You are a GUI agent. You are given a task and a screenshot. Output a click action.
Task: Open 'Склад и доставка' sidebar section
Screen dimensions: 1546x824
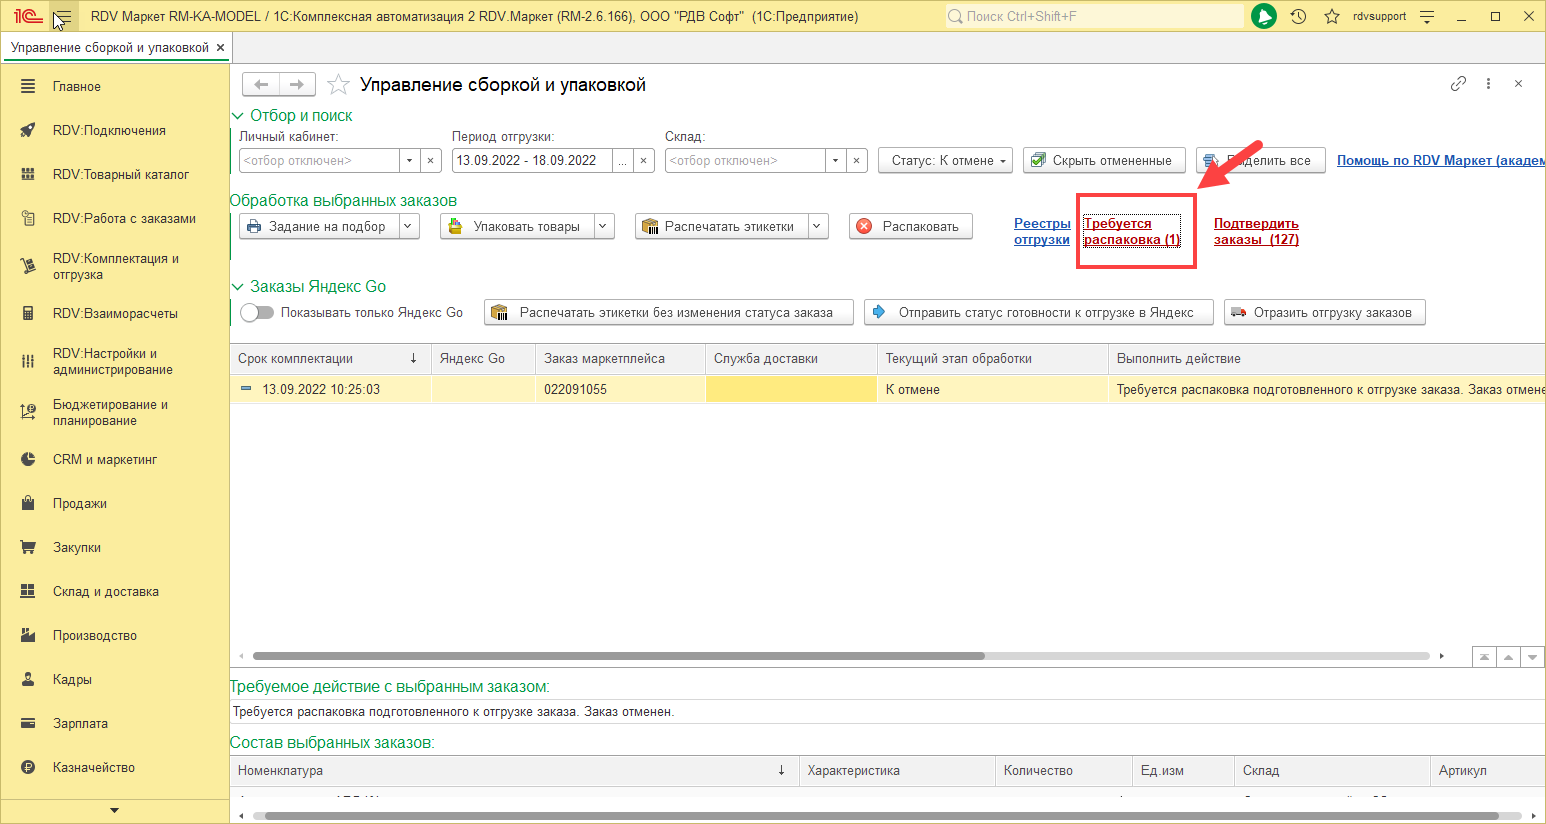point(105,592)
